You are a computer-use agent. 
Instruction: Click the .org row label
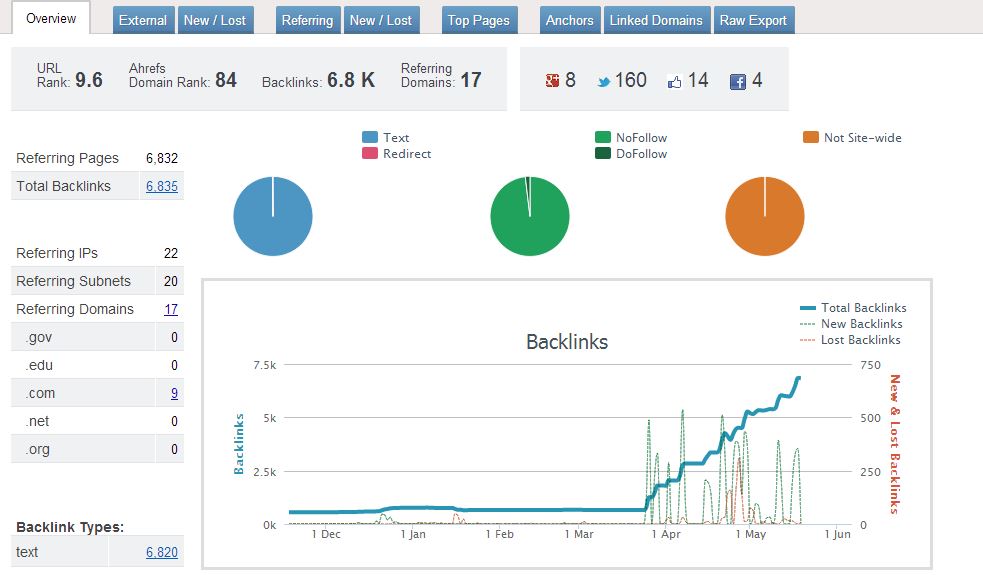[38, 450]
